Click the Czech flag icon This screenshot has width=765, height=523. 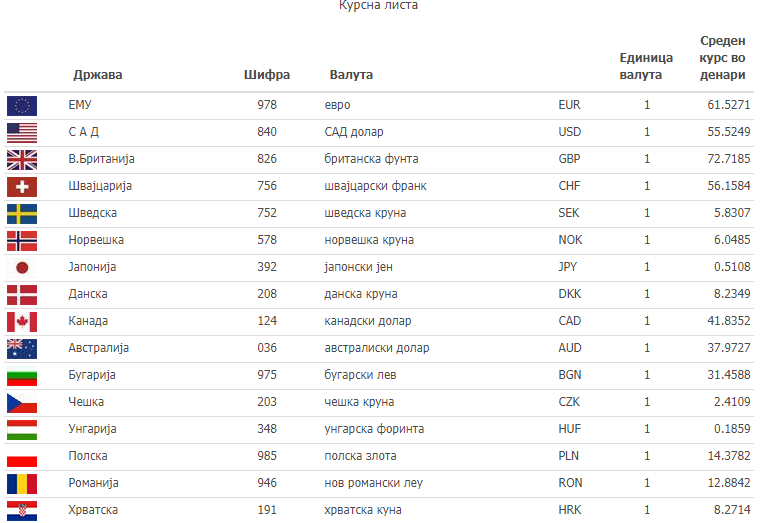22,403
